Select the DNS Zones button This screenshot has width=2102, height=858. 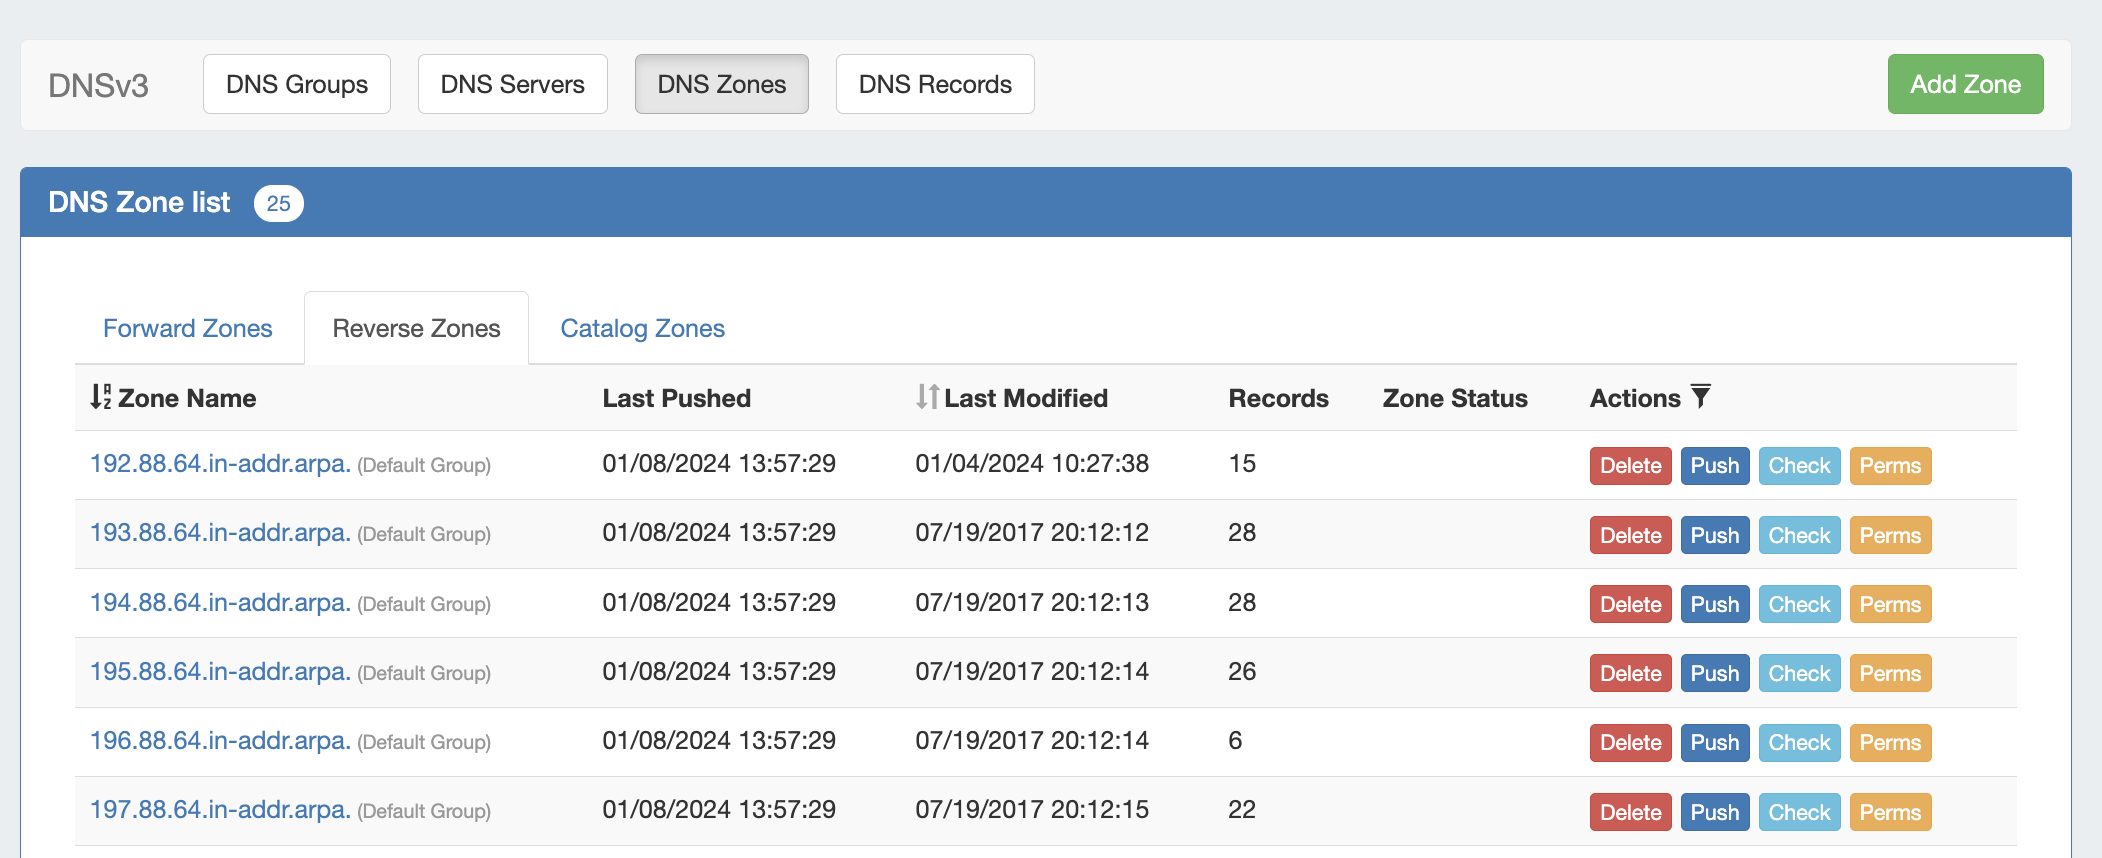pos(721,84)
